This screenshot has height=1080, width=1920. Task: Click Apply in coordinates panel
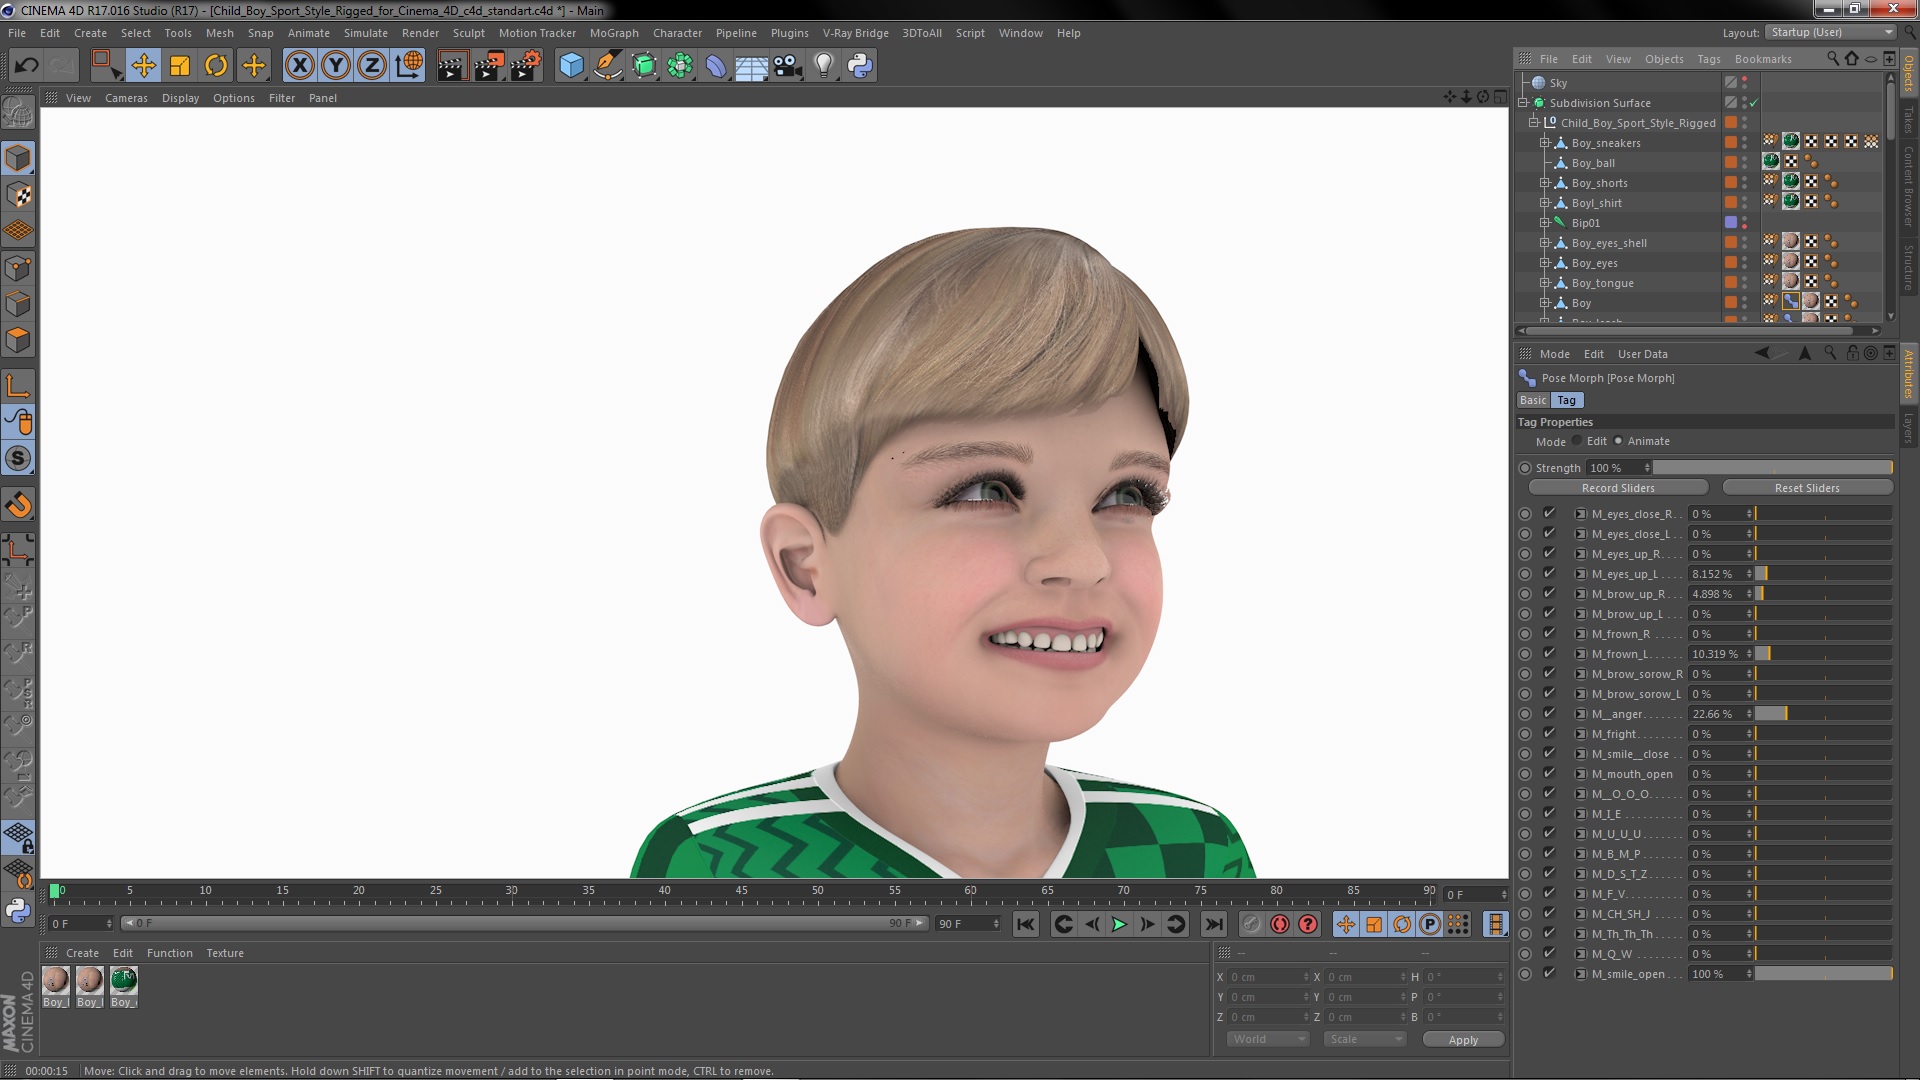(x=1463, y=1040)
